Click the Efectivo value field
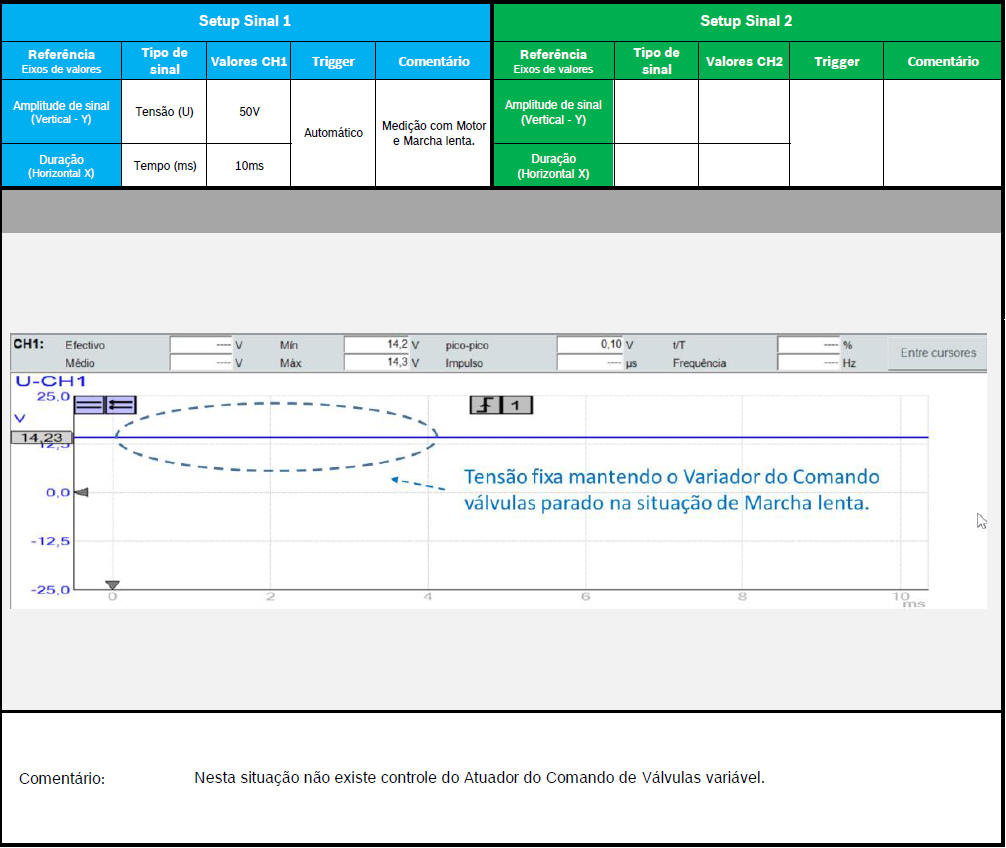The width and height of the screenshot is (1006, 848). (201, 345)
